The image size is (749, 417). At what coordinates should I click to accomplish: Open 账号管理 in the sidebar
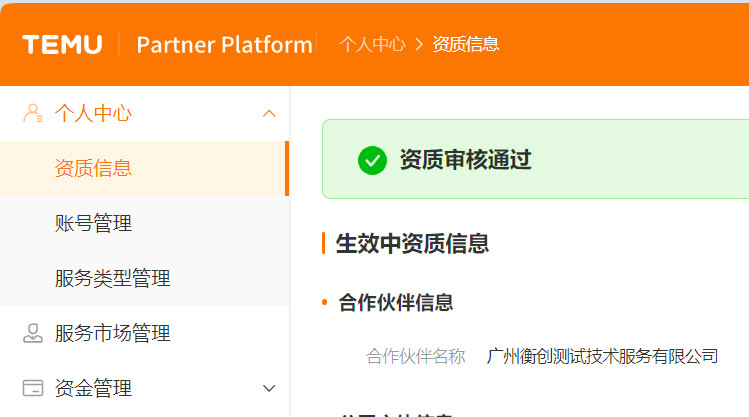click(x=93, y=223)
